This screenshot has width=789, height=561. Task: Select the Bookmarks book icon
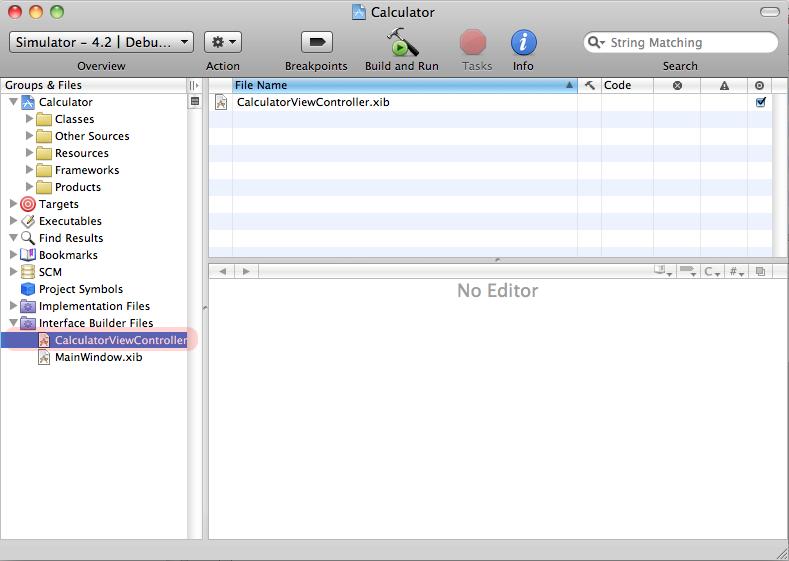[28, 255]
